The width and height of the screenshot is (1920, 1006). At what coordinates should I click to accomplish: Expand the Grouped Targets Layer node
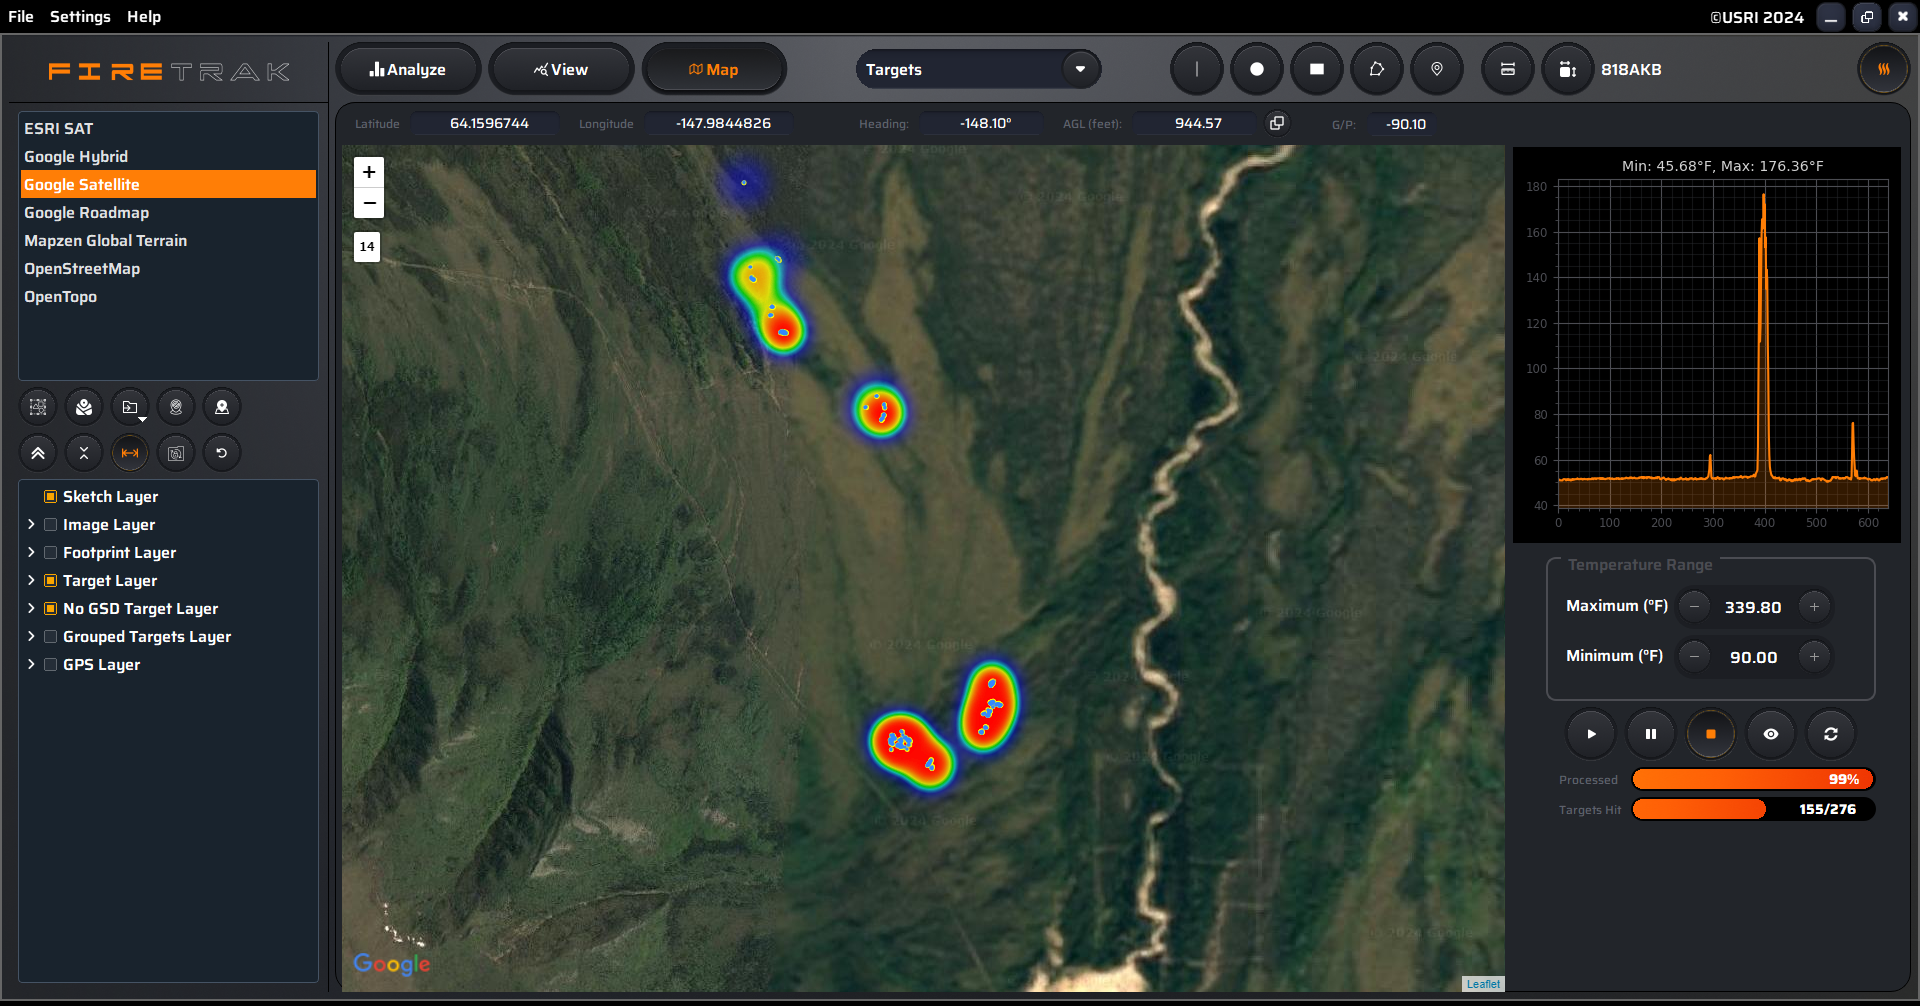(31, 637)
